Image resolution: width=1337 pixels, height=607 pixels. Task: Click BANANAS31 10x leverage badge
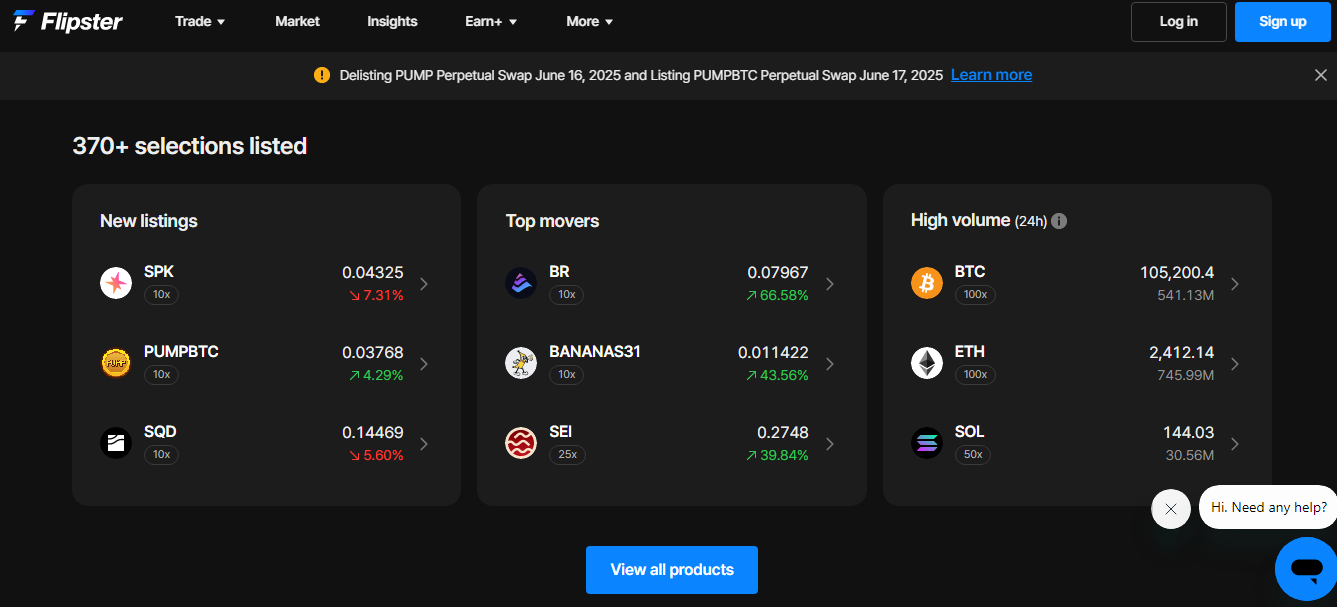click(x=566, y=375)
